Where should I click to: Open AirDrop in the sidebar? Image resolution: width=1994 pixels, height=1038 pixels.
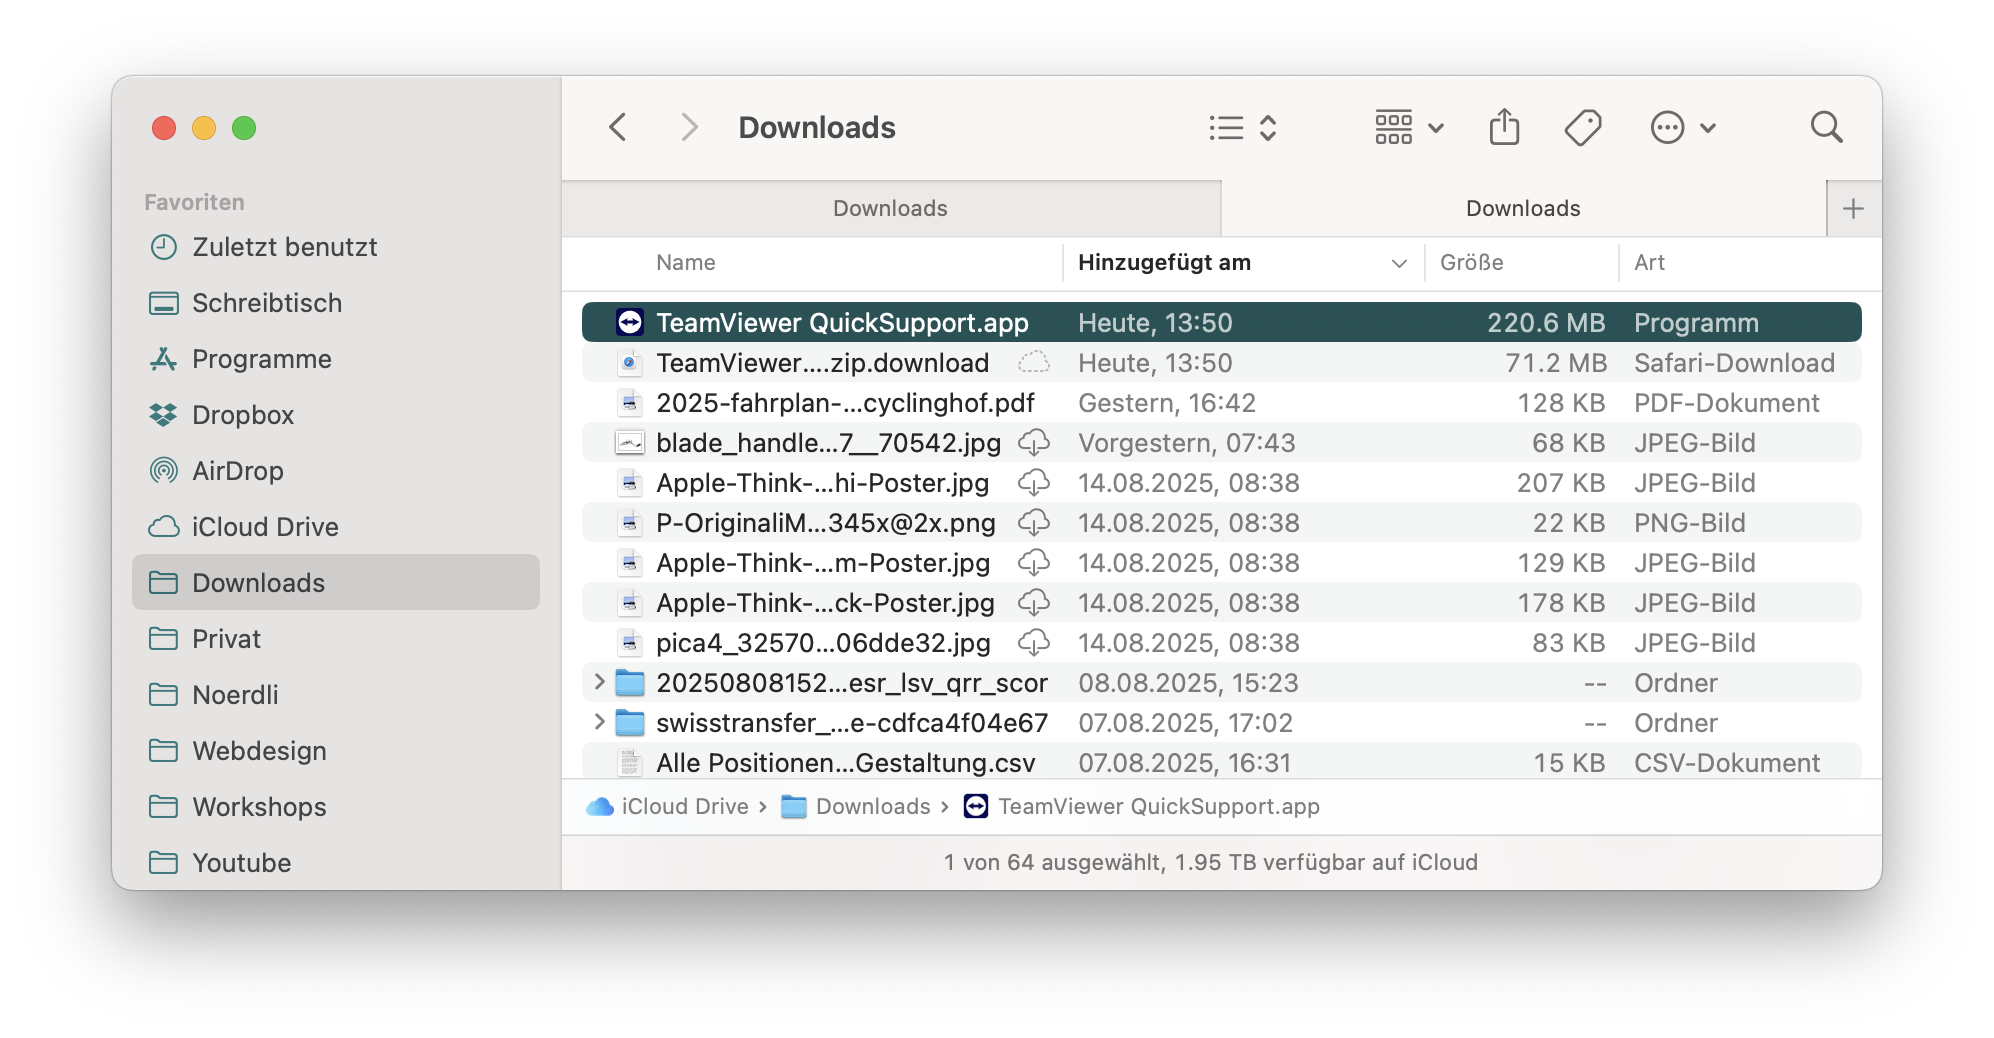[336, 471]
